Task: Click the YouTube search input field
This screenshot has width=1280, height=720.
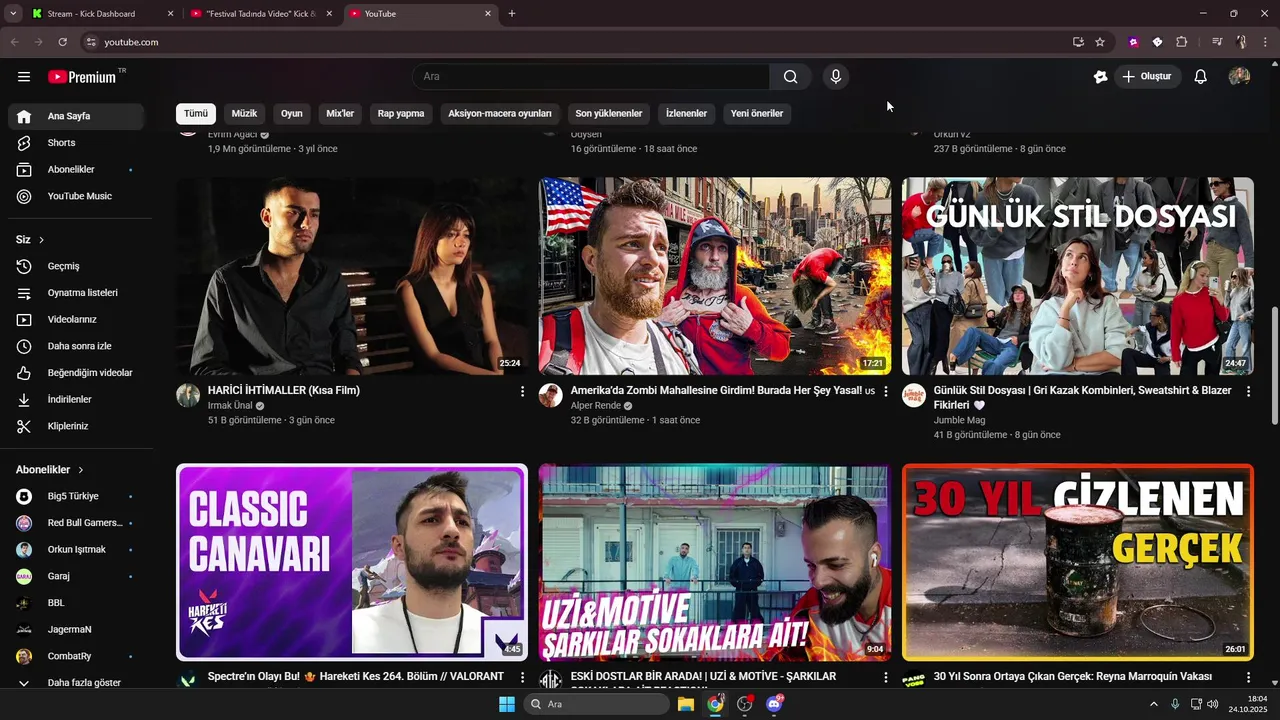Action: pos(591,77)
